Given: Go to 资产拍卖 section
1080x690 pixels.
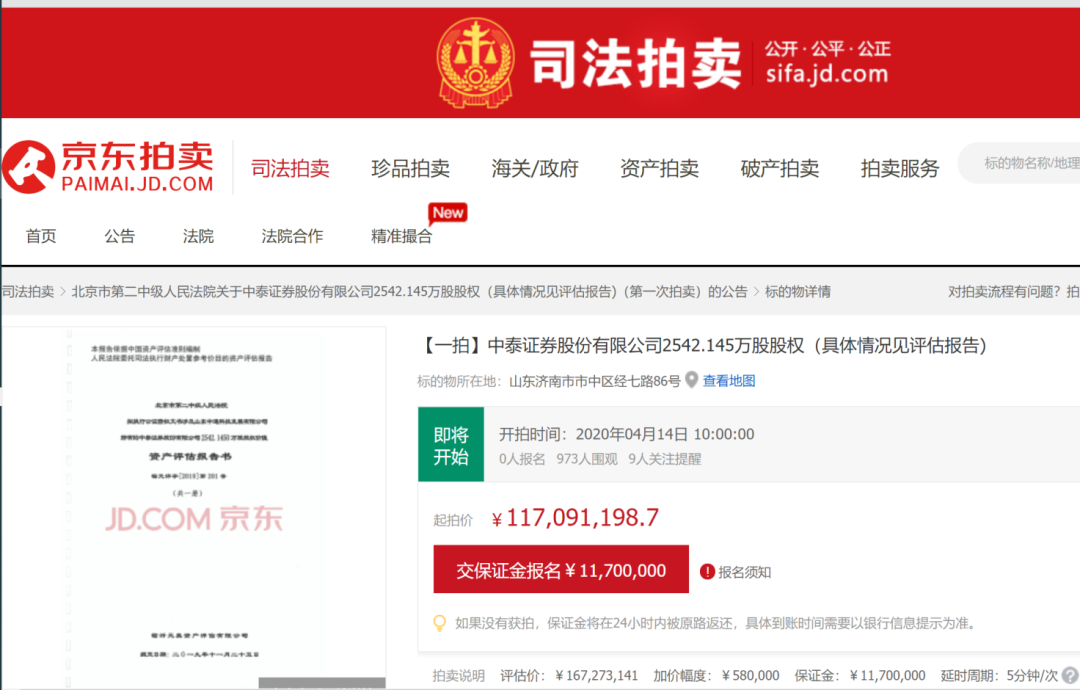Looking at the screenshot, I should pos(659,168).
